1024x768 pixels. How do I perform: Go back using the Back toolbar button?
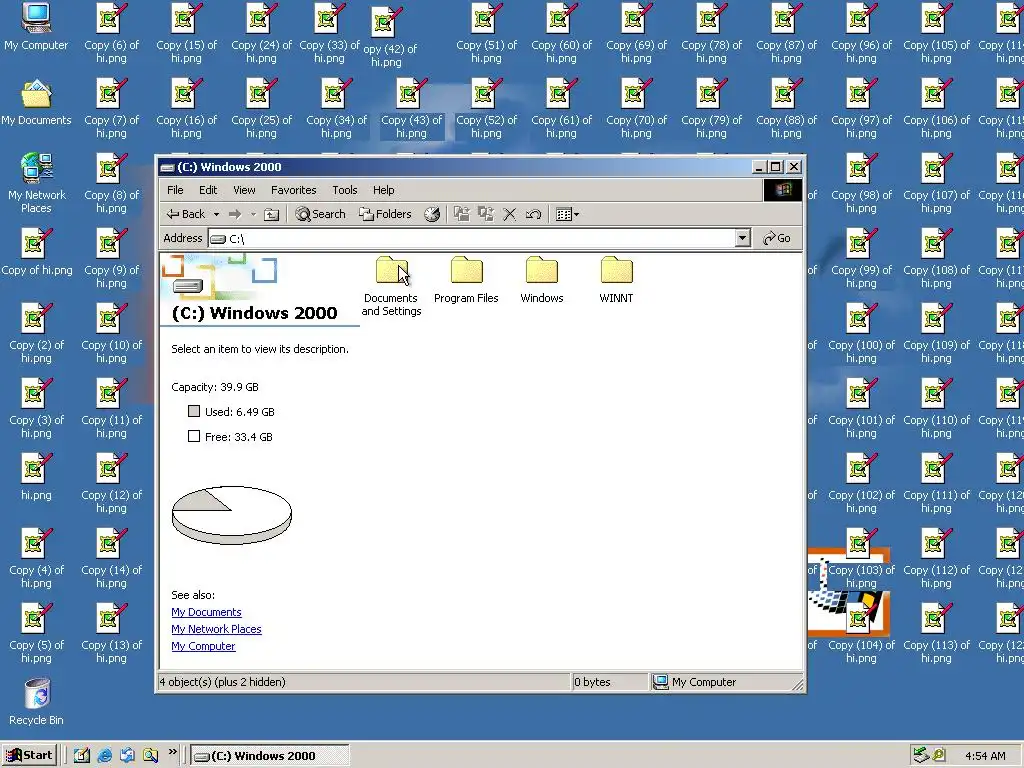[185, 214]
